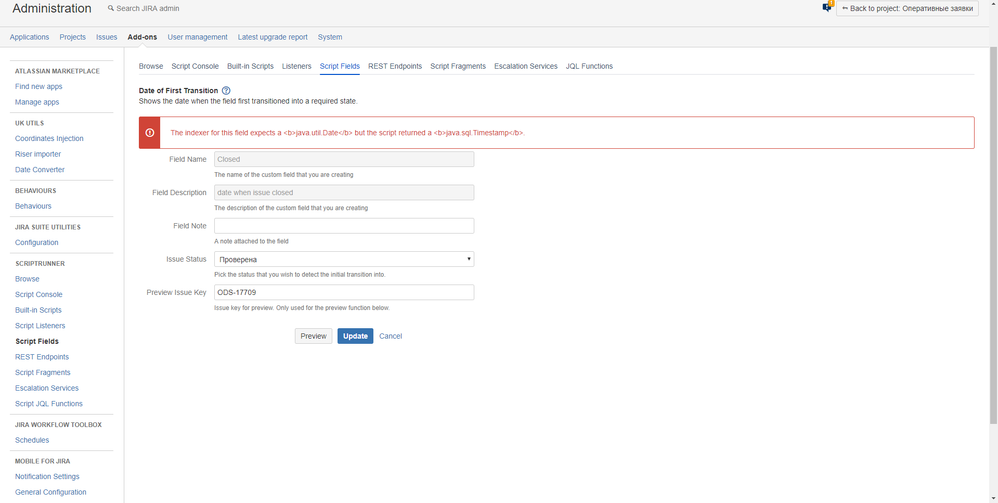Select the Add-ons admin tab
This screenshot has height=503, width=998.
143,37
